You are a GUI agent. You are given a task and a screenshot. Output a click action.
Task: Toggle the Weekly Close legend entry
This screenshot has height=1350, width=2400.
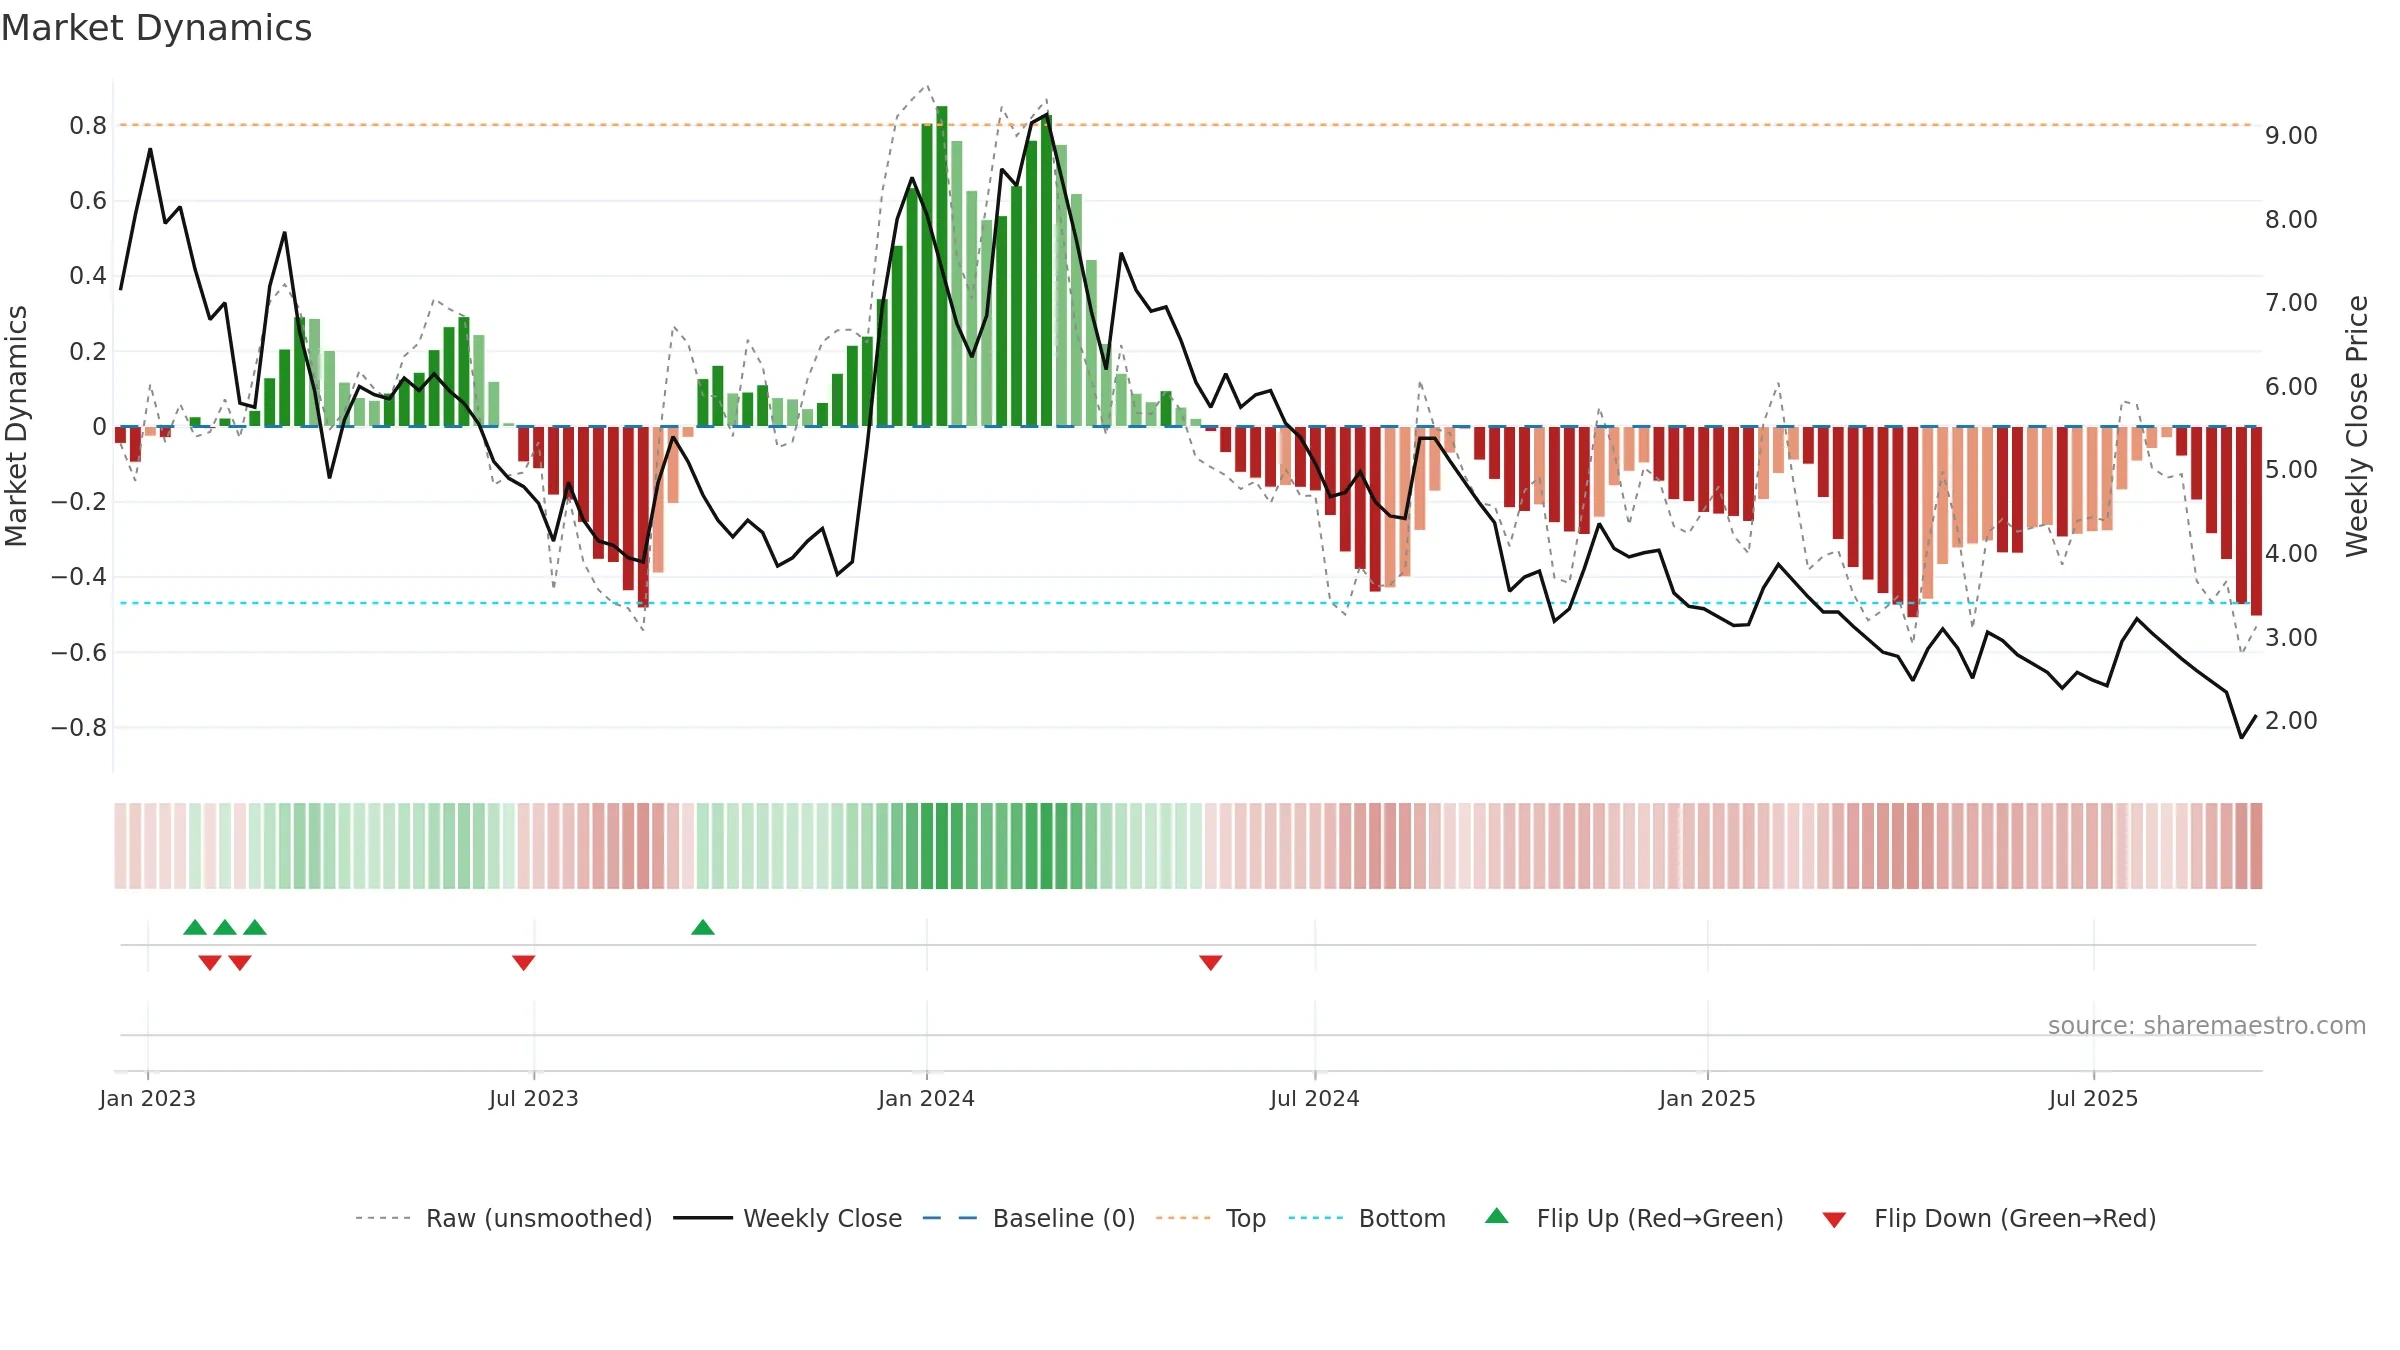788,1218
